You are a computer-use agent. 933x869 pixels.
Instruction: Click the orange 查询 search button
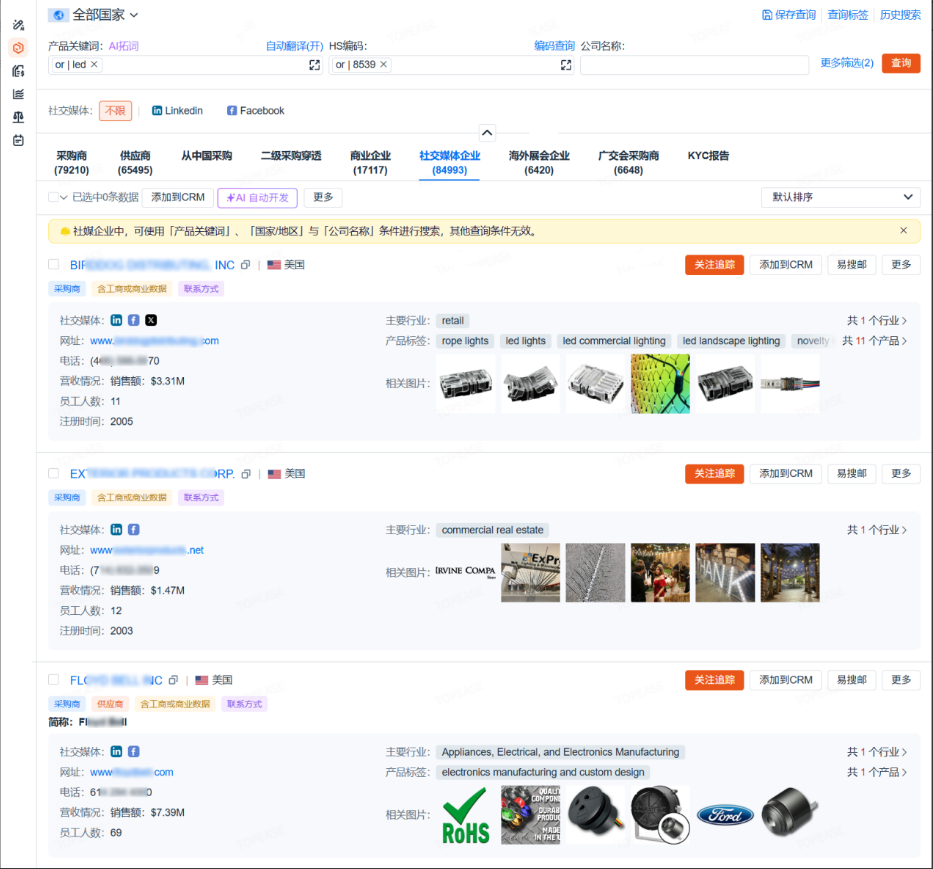(900, 64)
